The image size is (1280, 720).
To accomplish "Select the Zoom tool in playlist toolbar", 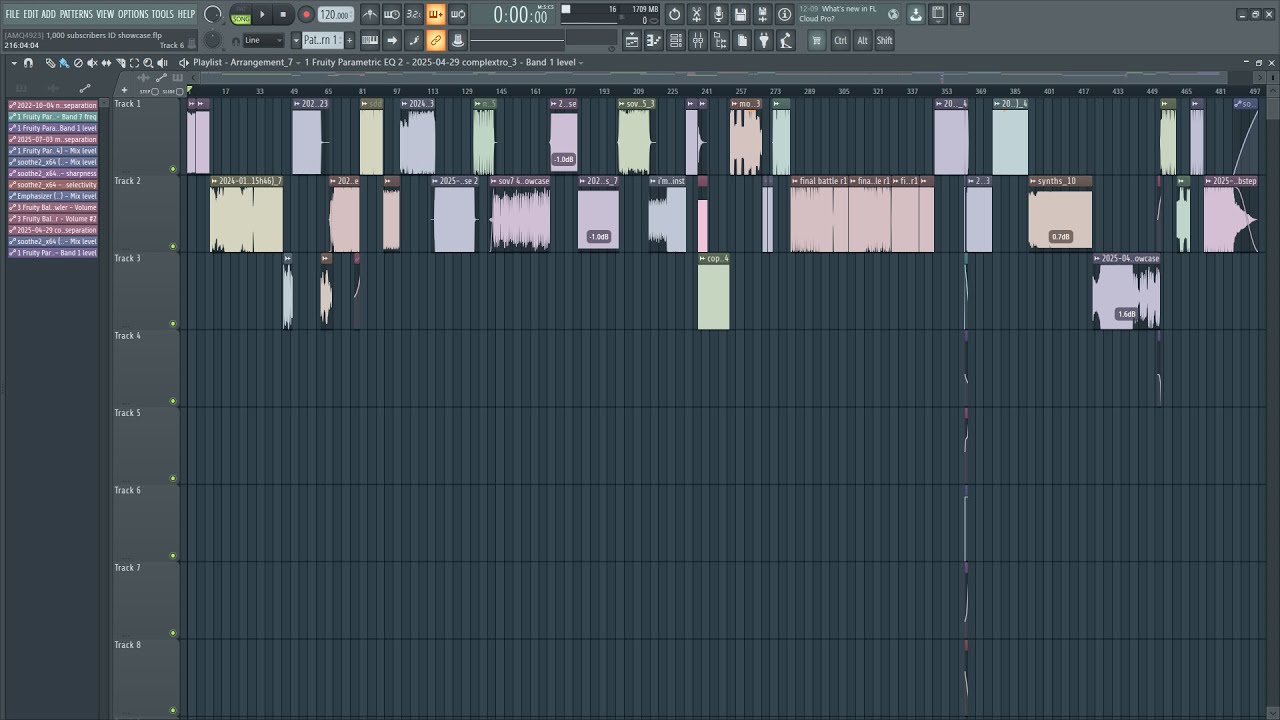I will 148,63.
